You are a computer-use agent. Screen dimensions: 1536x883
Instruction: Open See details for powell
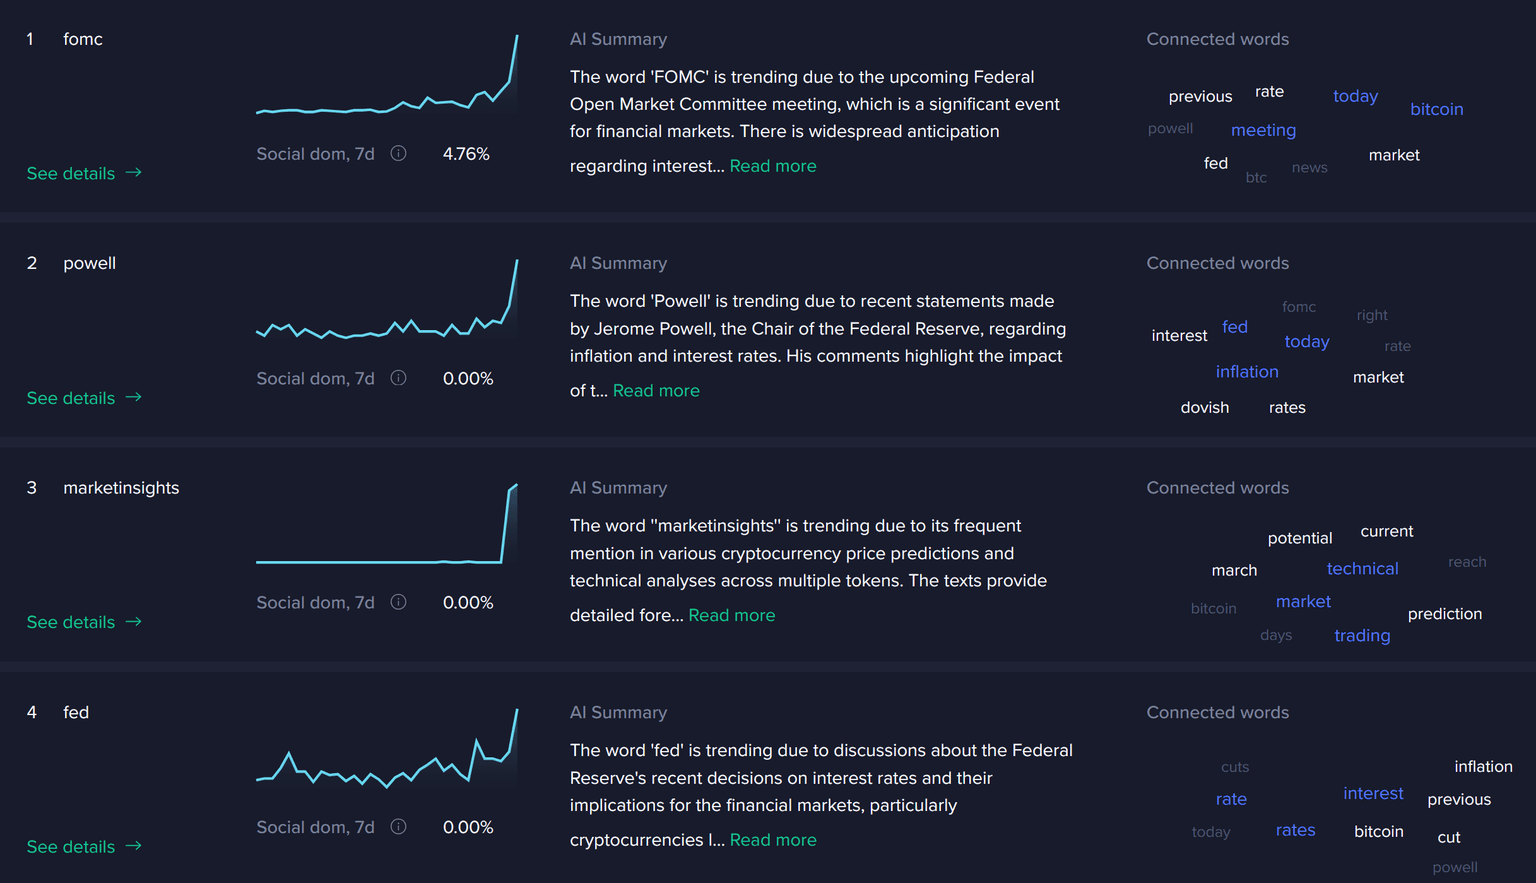pyautogui.click(x=84, y=398)
